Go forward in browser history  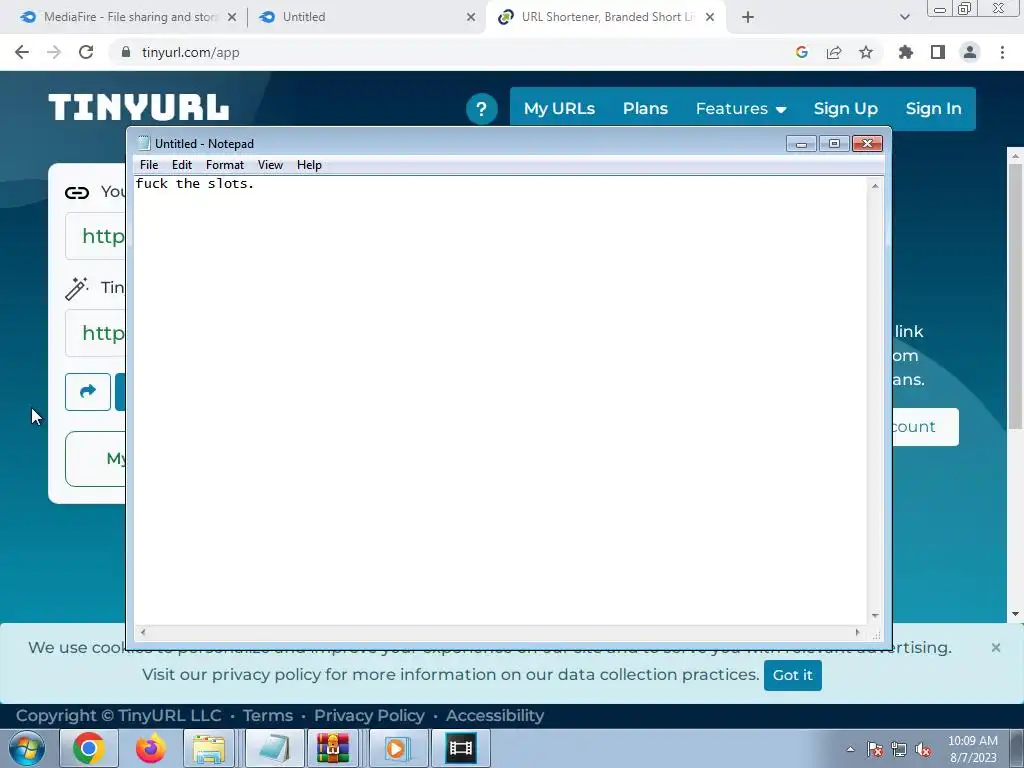coord(54,52)
